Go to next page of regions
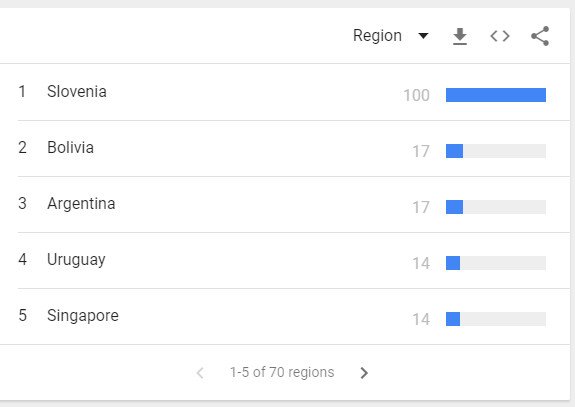 [364, 373]
